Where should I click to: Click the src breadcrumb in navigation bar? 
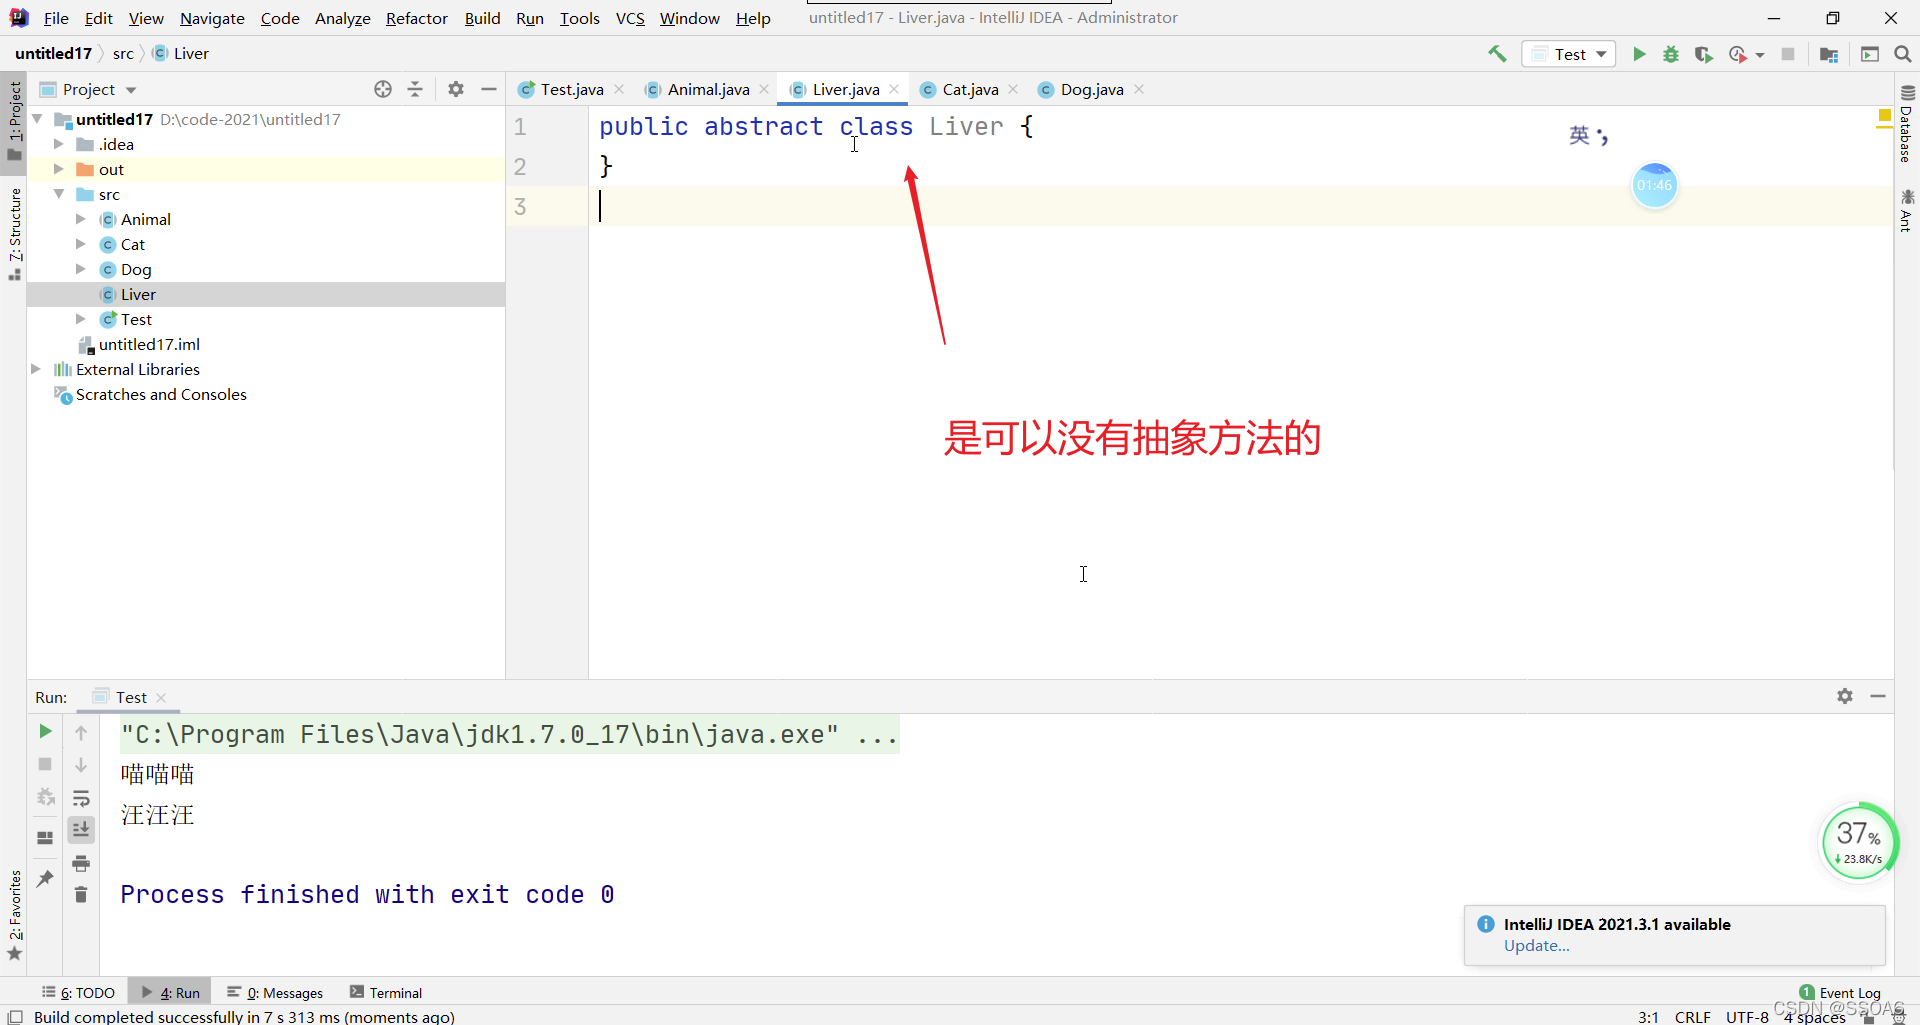click(123, 54)
